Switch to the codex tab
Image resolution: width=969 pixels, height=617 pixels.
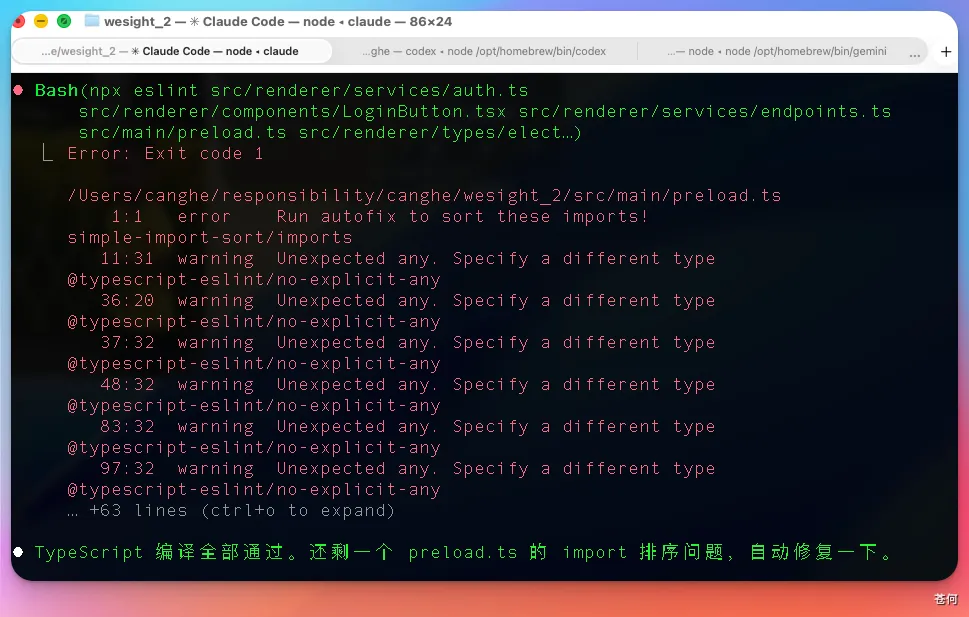484,51
